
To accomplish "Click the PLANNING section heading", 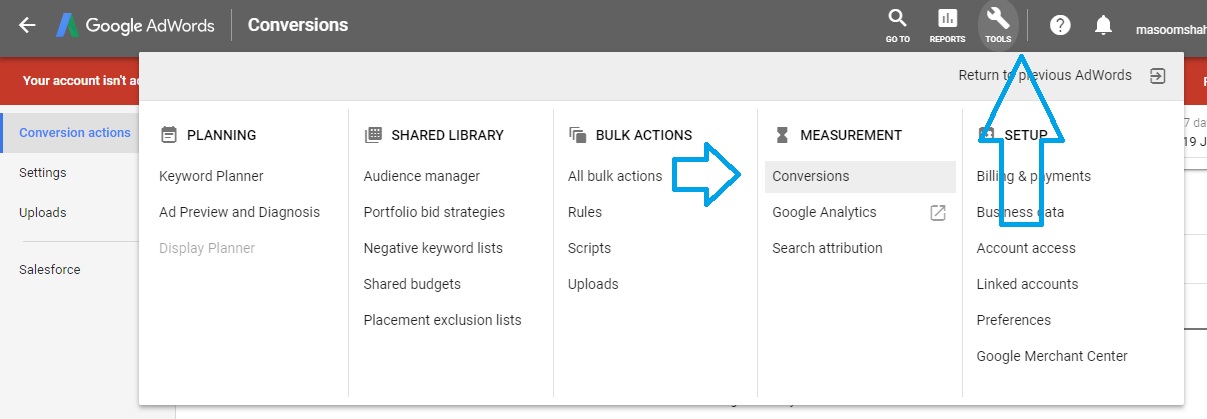I will pos(222,135).
